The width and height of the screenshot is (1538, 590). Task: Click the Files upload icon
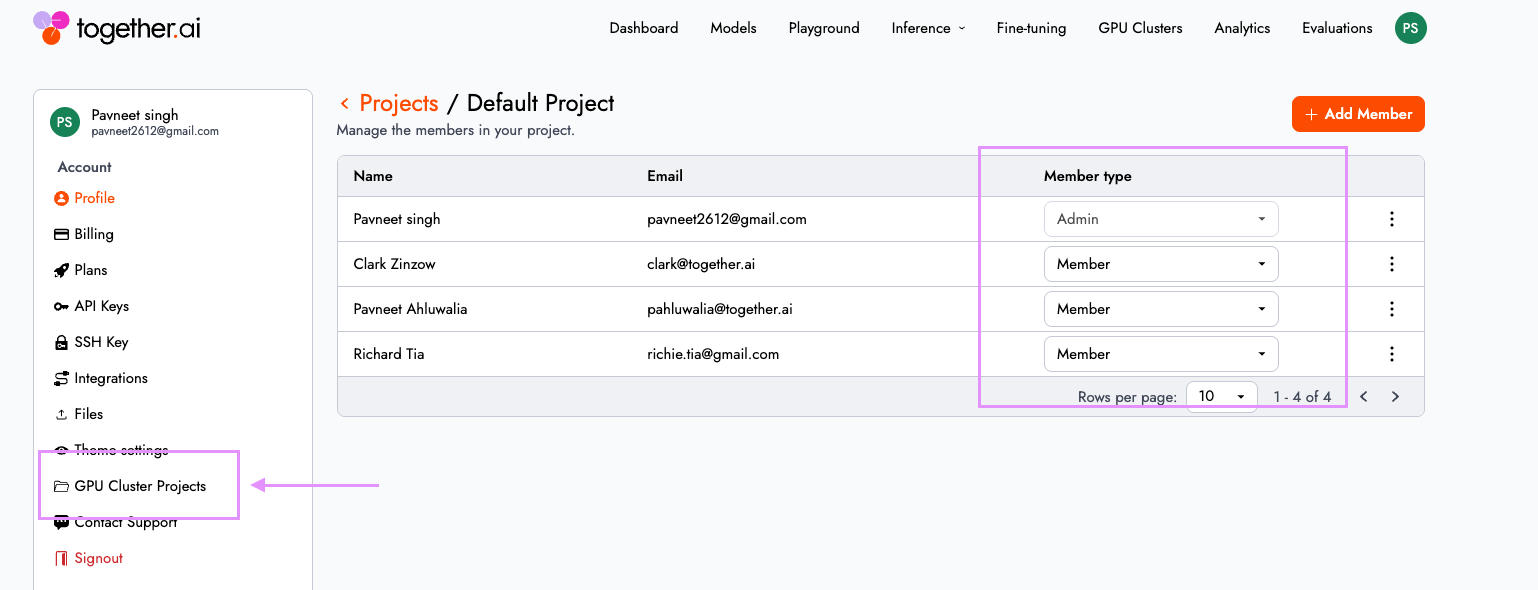tap(61, 414)
